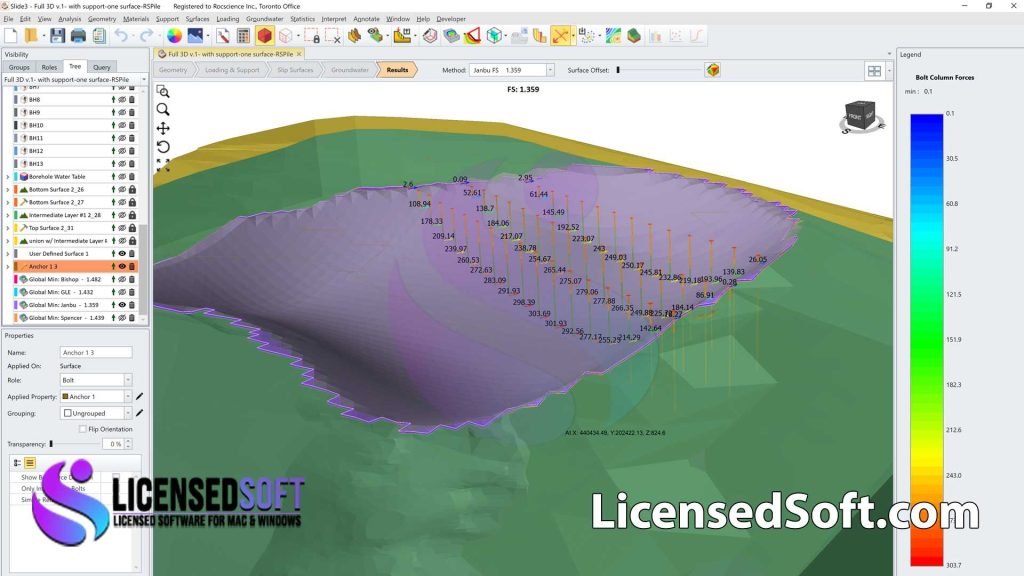
Task: Click the New file icon
Action: pyautogui.click(x=10, y=36)
